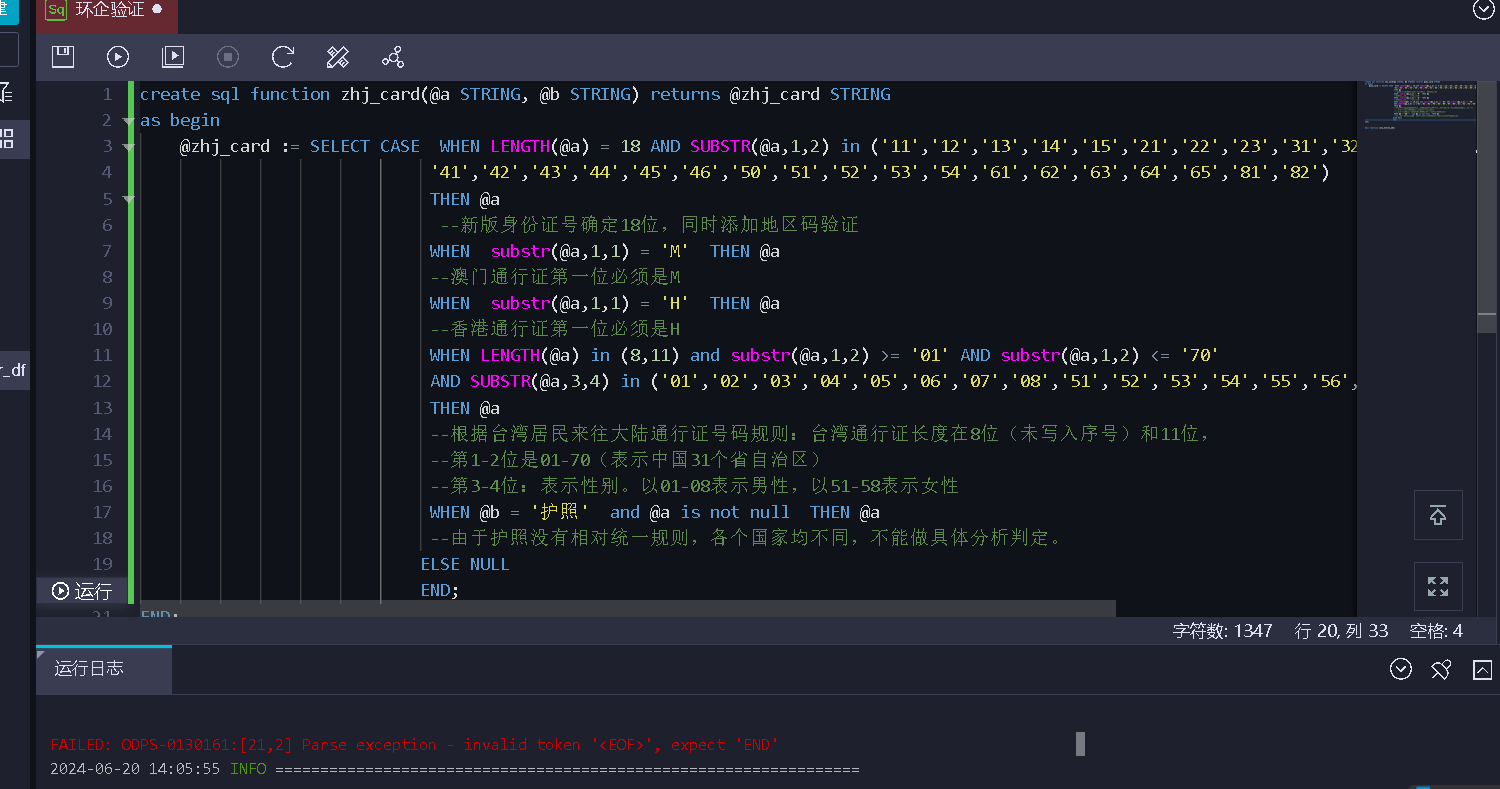Click the END; statement on line 20

pos(440,590)
